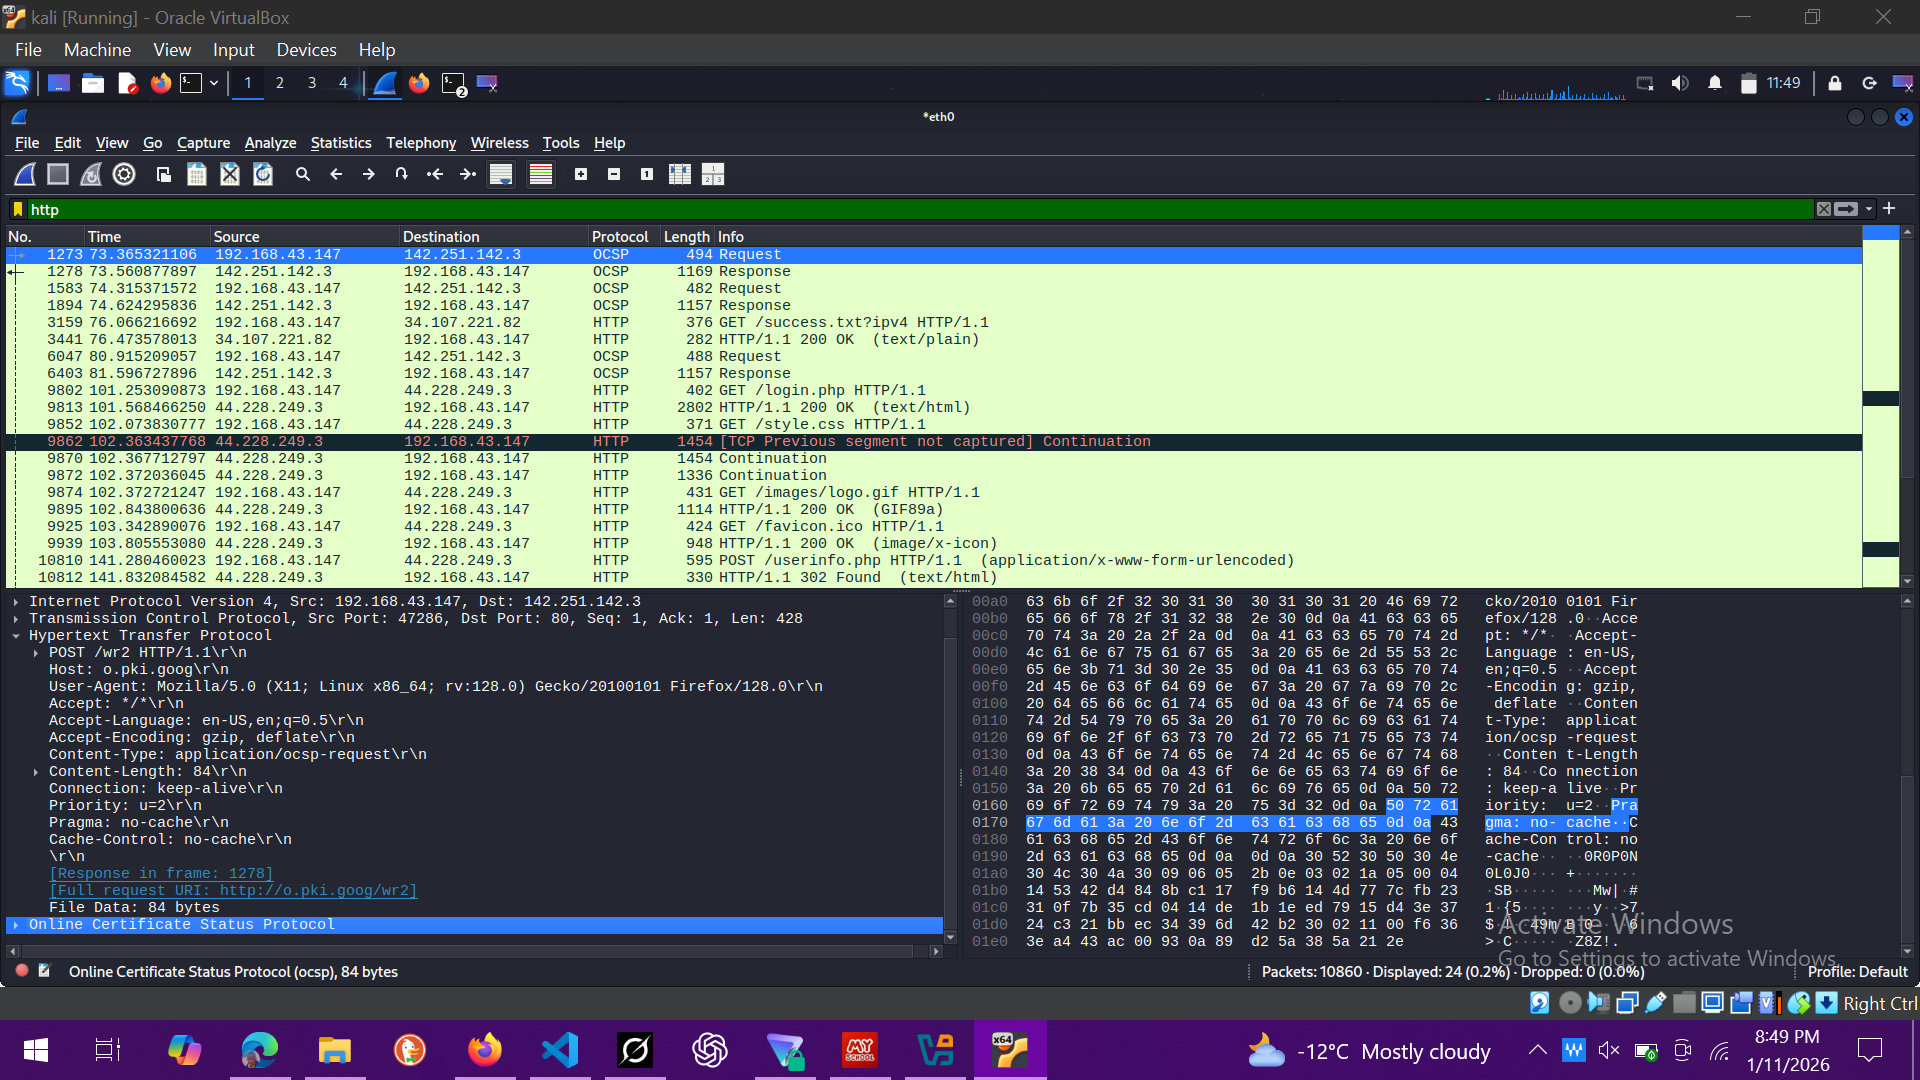The height and width of the screenshot is (1080, 1920).
Task: Open Kali terminal launcher dropdown arrow
Action: click(214, 83)
